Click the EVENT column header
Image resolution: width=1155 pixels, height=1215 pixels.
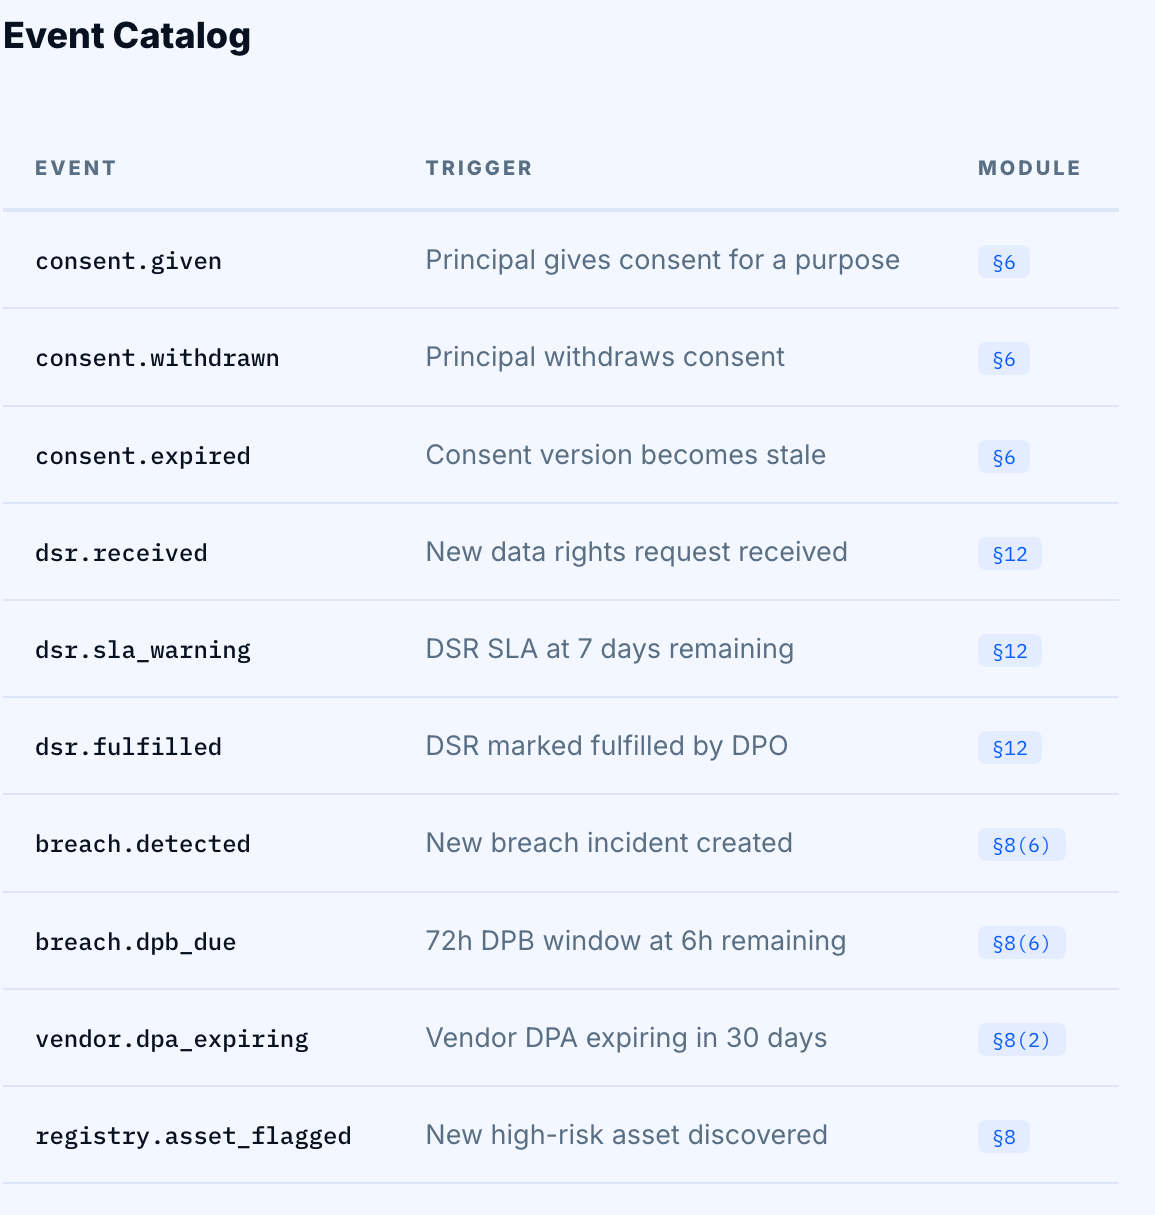76,168
